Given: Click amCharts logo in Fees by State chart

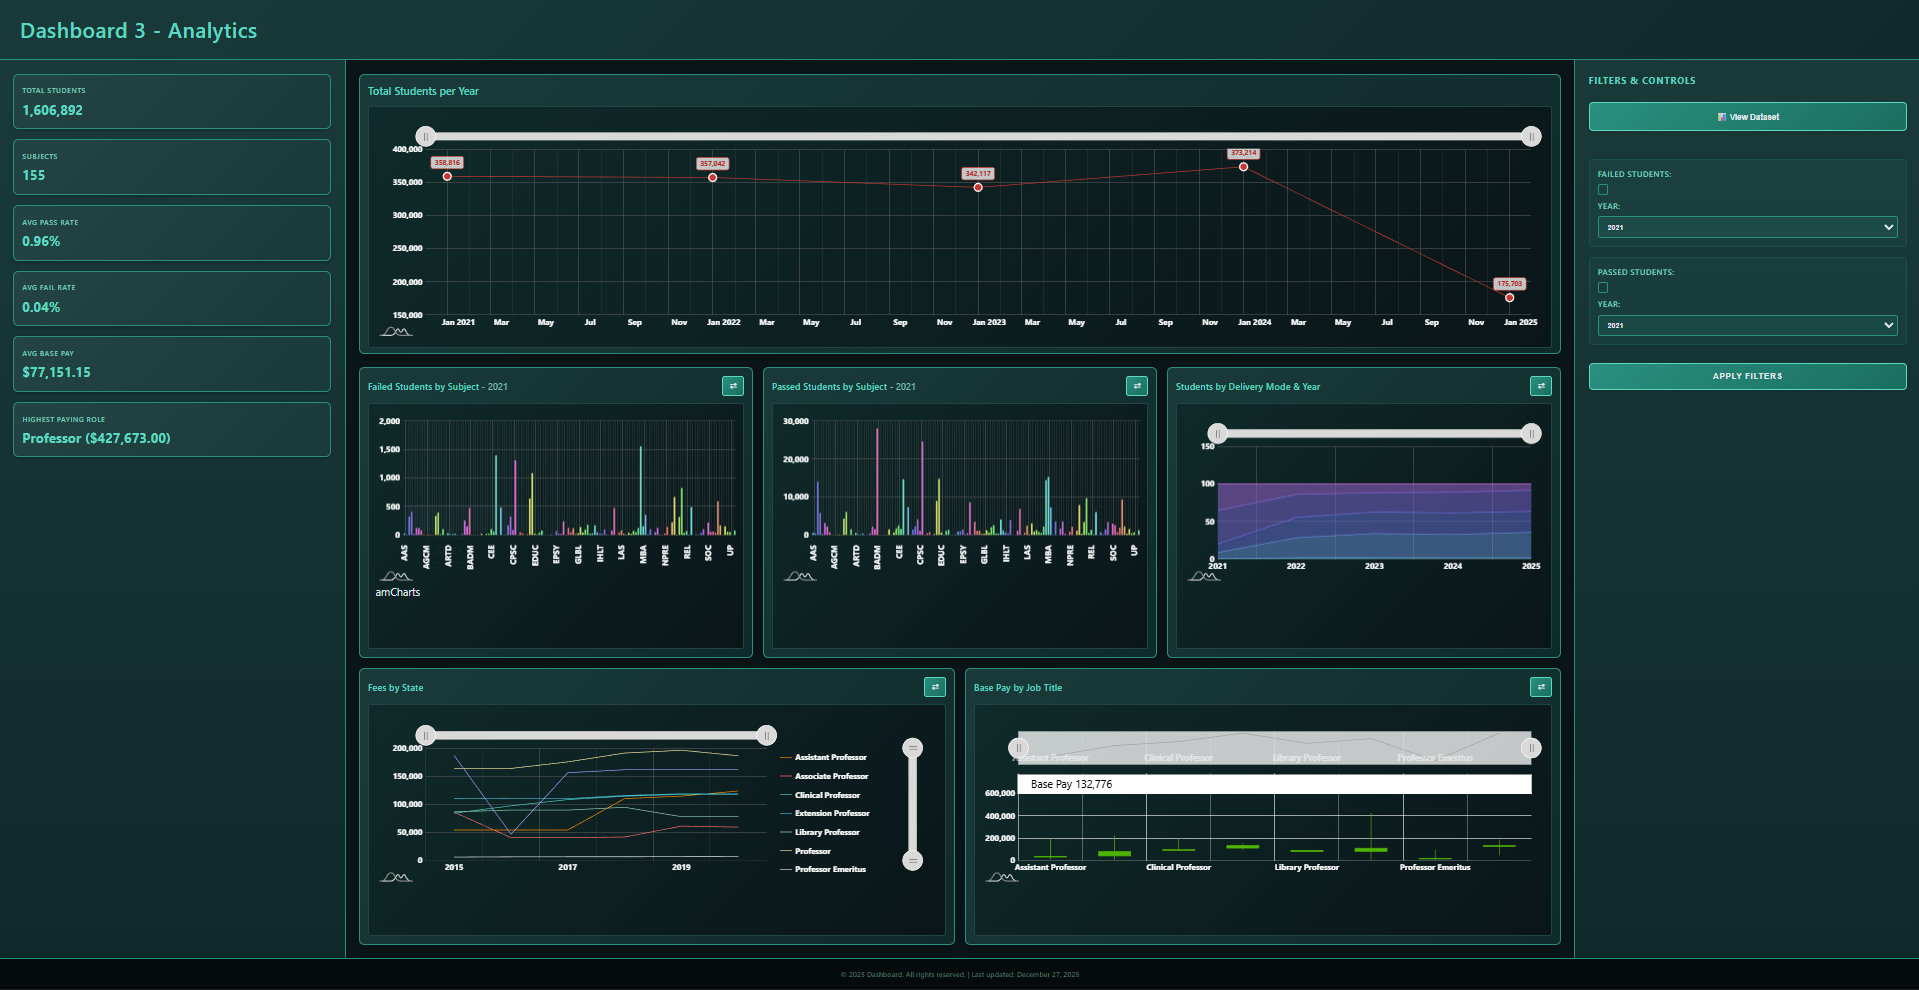Looking at the screenshot, I should tap(396, 877).
